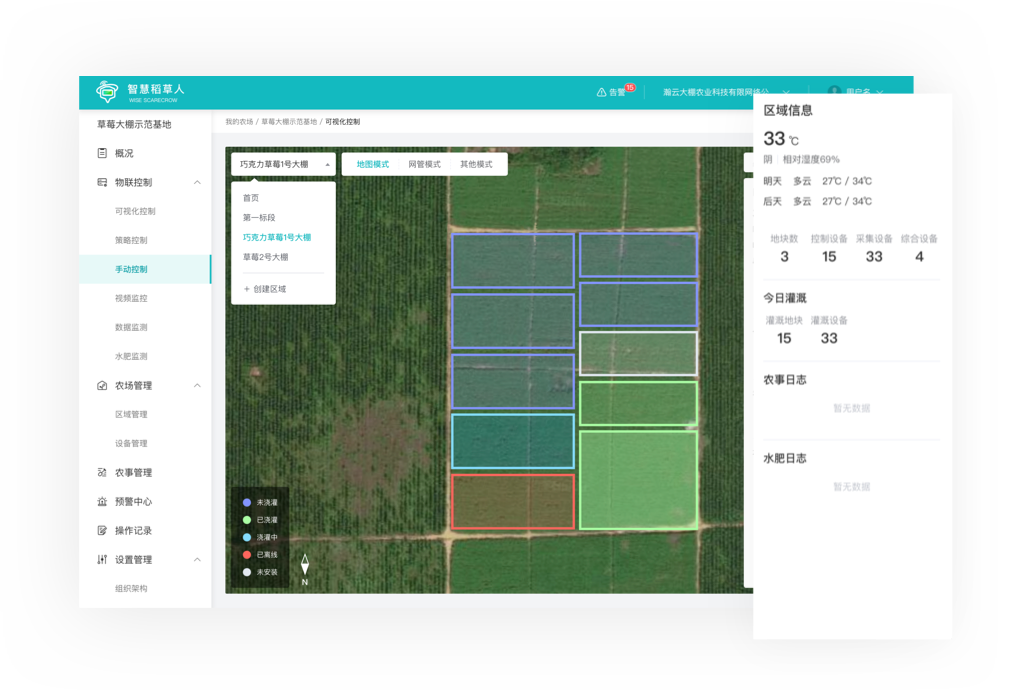Open 农事管理 from the sidebar
The height and width of the screenshot is (690, 1018).
pyautogui.click(x=133, y=472)
